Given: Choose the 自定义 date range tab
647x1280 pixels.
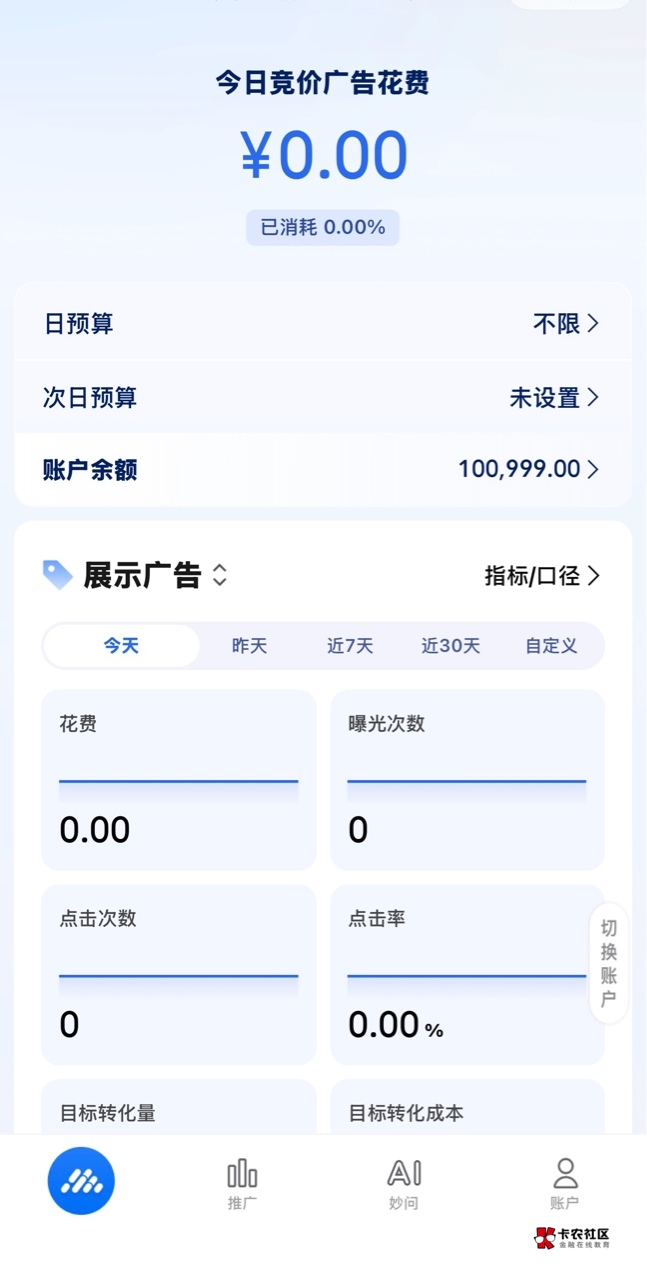Looking at the screenshot, I should [551, 646].
